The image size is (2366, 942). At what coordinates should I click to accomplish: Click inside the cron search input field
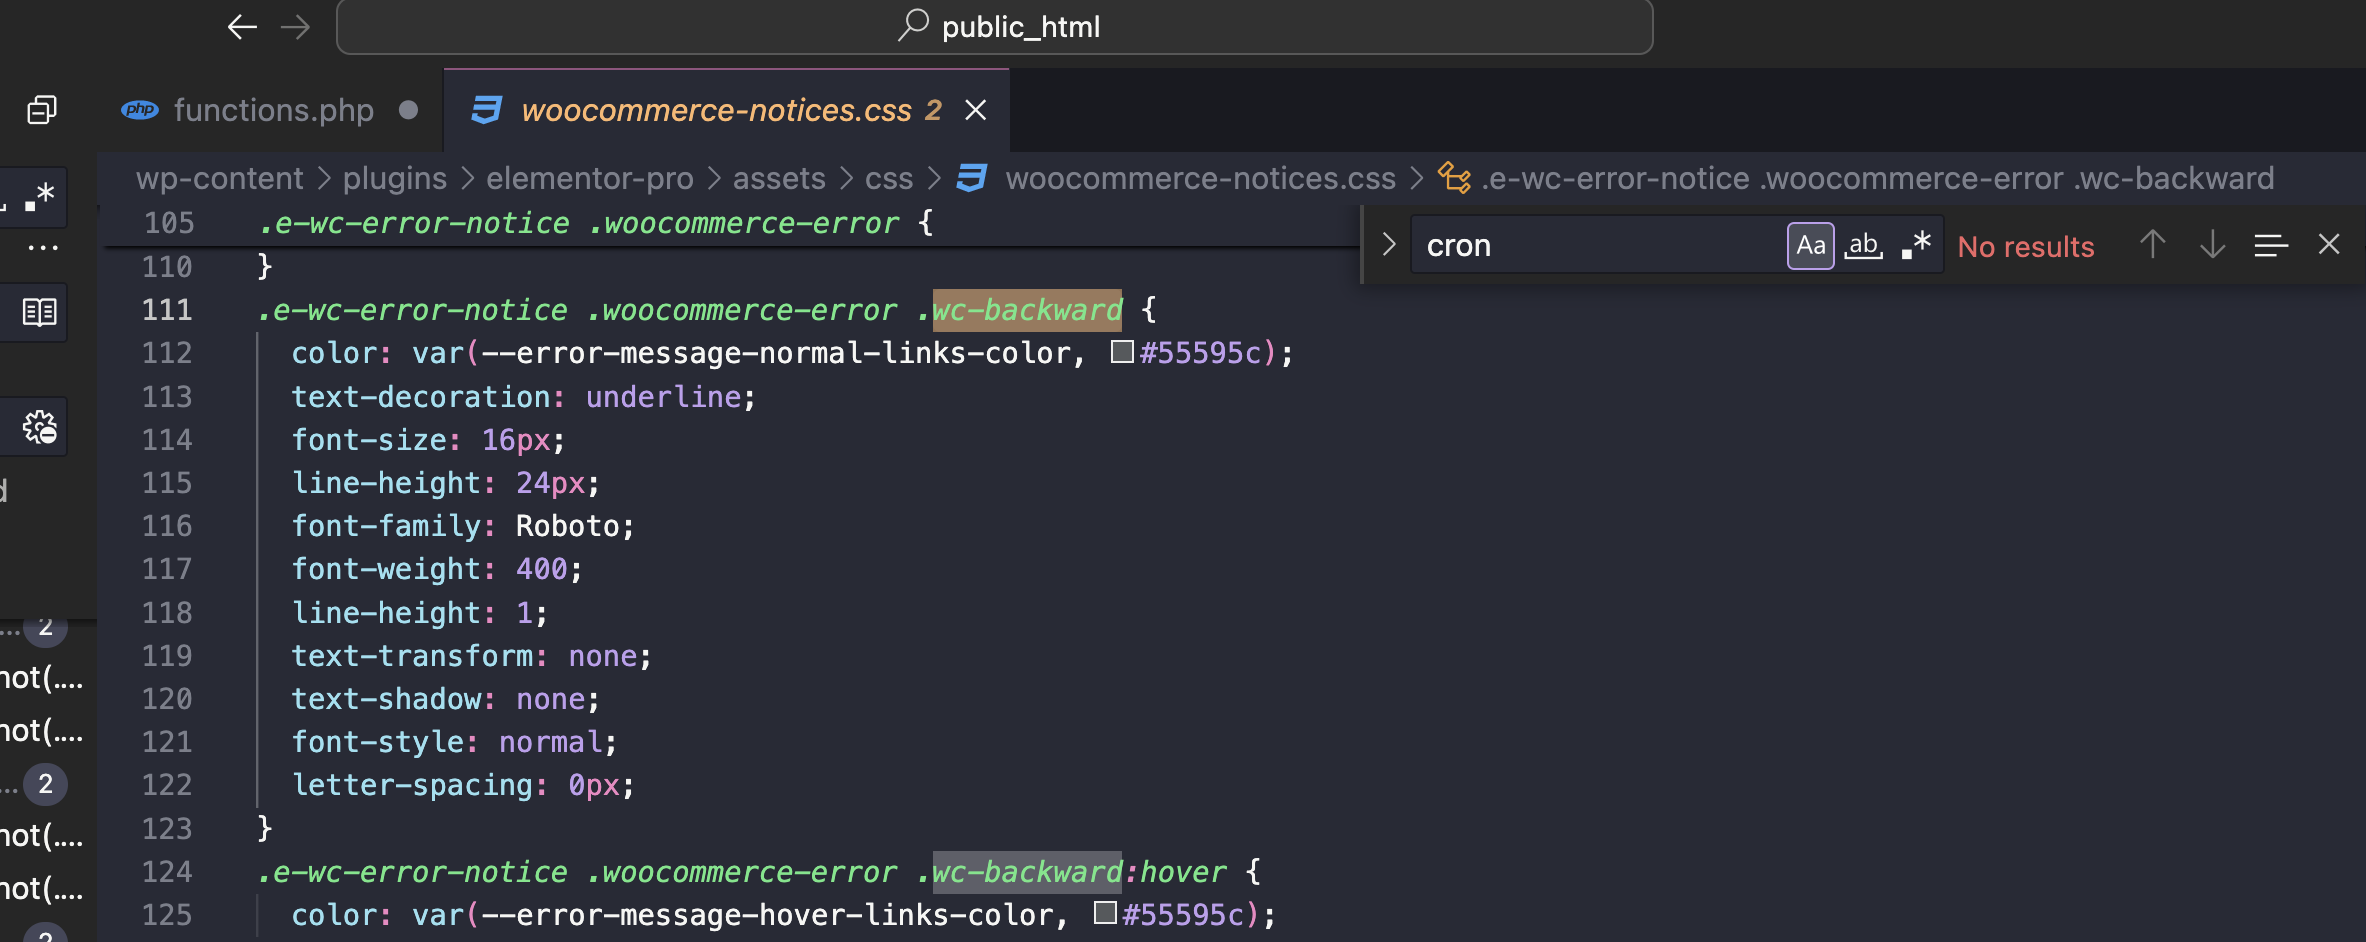pyautogui.click(x=1600, y=245)
